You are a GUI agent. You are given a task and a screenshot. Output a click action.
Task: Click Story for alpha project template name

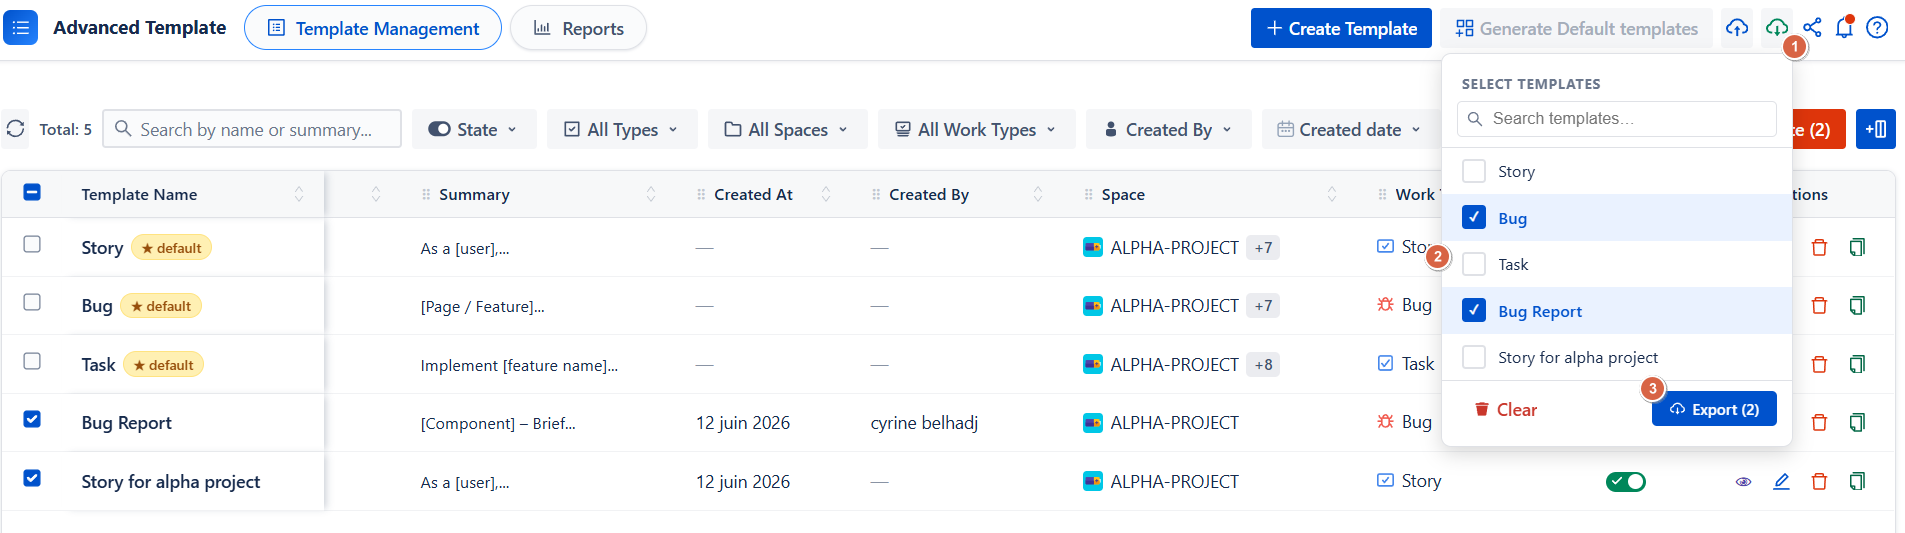point(171,481)
